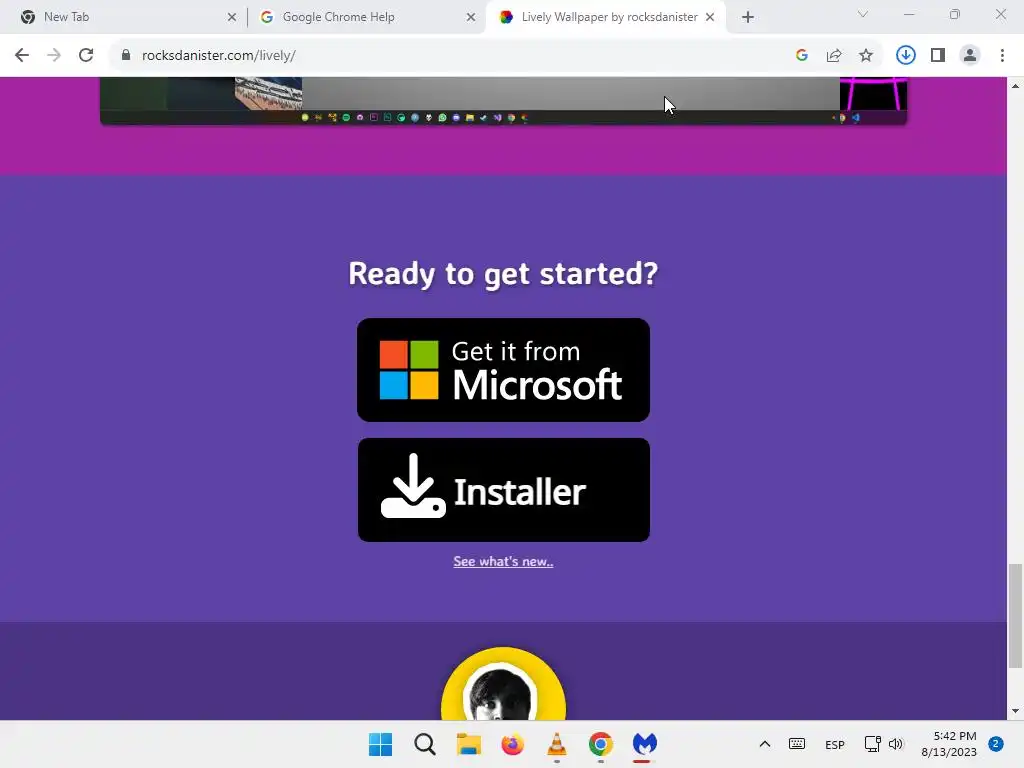
Task: Toggle Chrome side panel
Action: tap(938, 56)
